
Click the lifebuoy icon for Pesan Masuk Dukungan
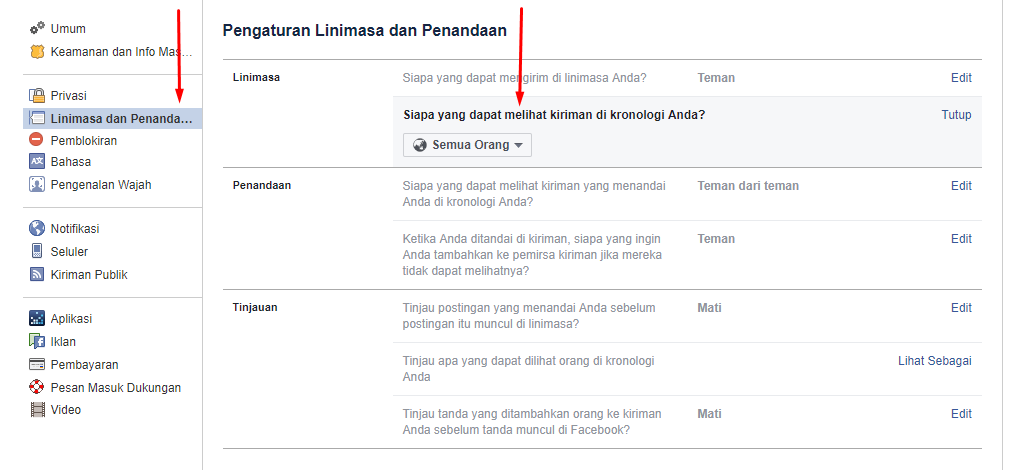[38, 388]
